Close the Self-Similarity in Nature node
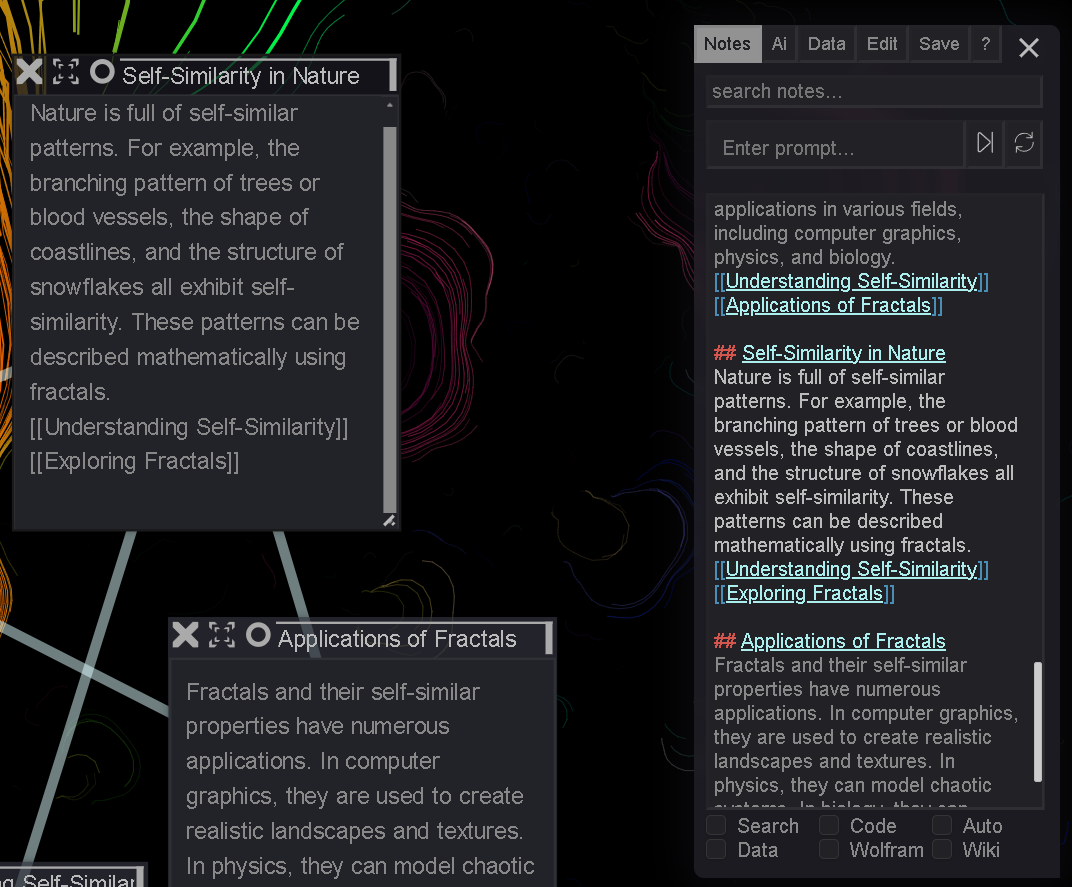This screenshot has width=1072, height=887. [29, 72]
